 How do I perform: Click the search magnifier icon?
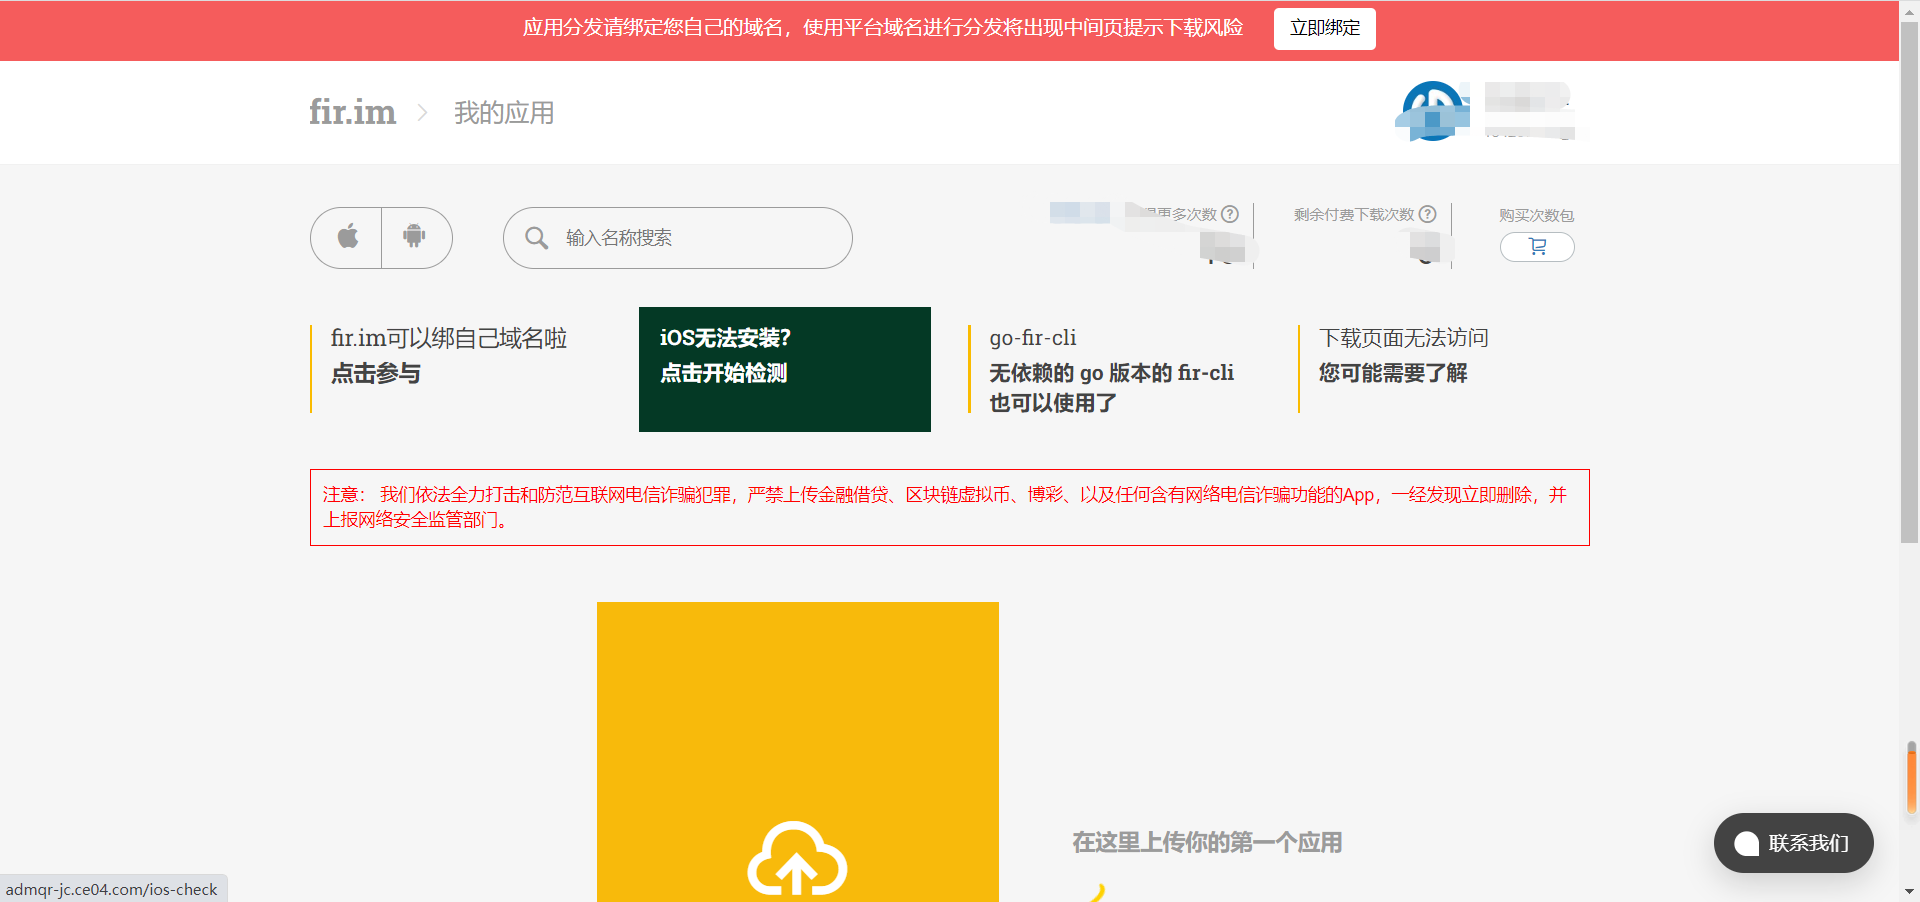coord(537,238)
